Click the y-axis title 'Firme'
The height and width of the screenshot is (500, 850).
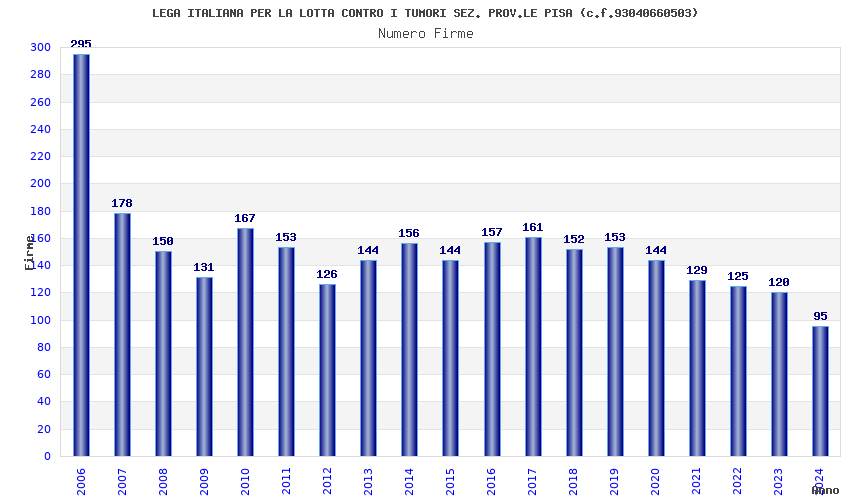click(30, 253)
